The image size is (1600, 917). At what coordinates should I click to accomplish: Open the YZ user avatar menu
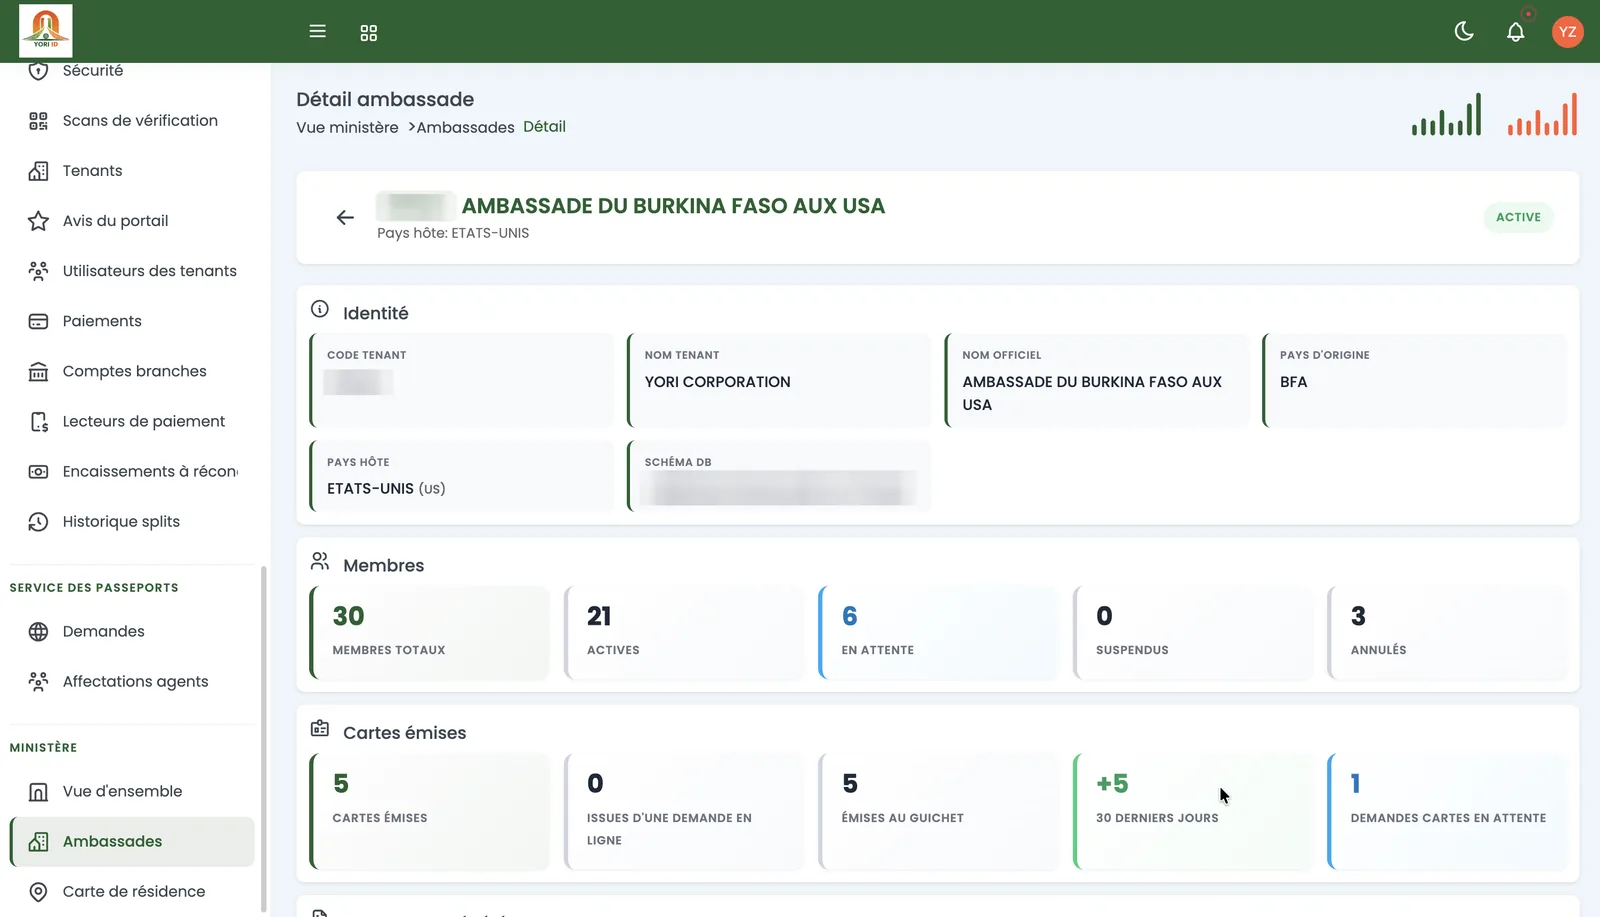pyautogui.click(x=1567, y=32)
